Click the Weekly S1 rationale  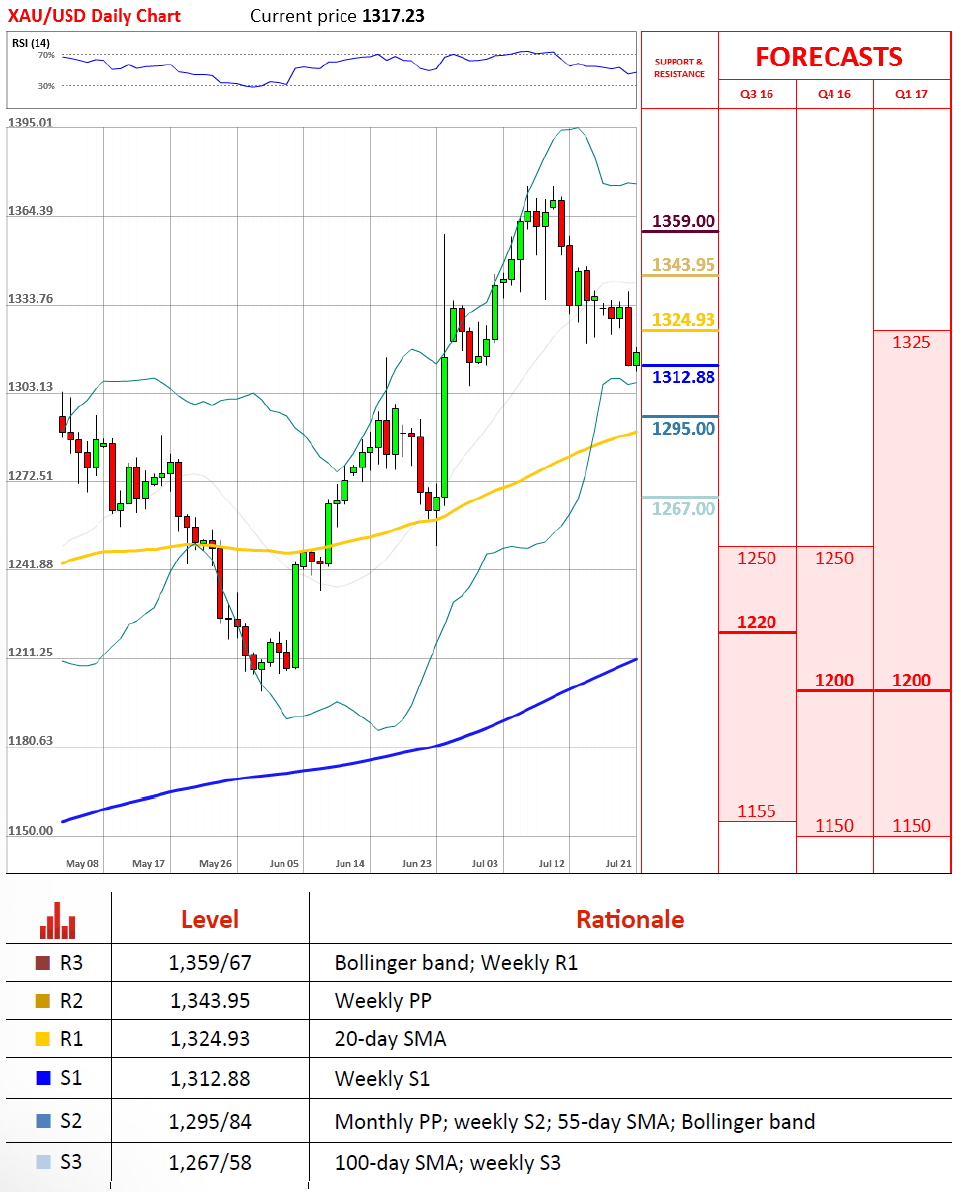[x=382, y=1079]
